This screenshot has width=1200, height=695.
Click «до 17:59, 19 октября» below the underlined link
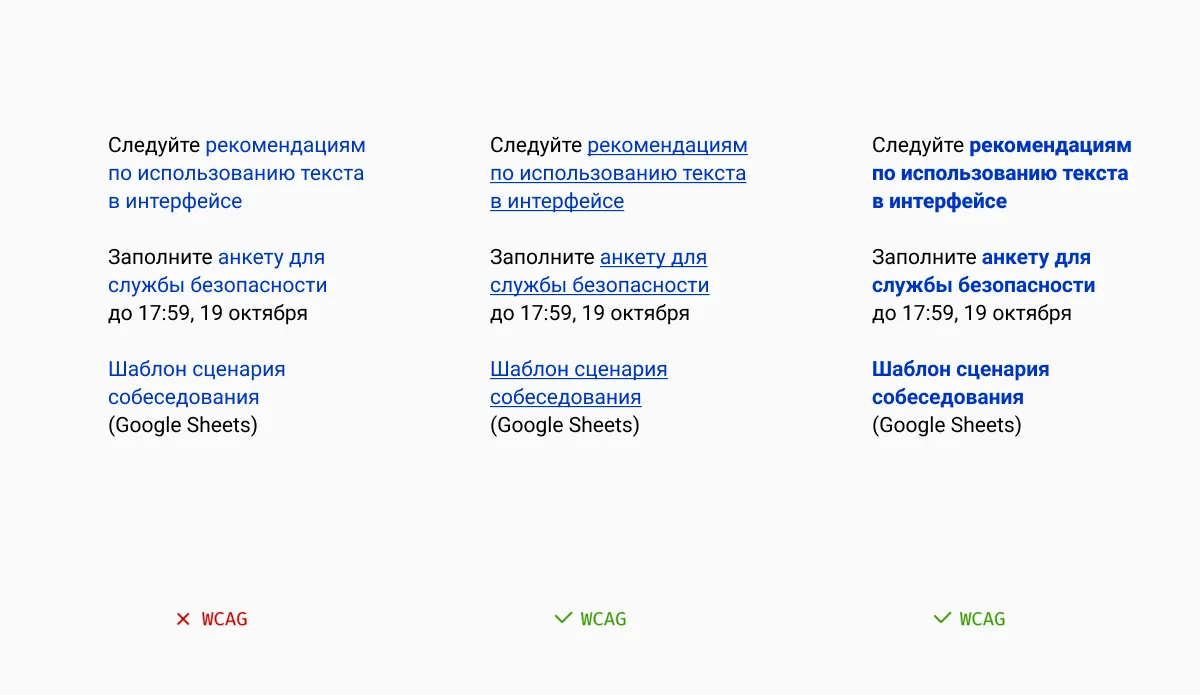click(x=589, y=313)
